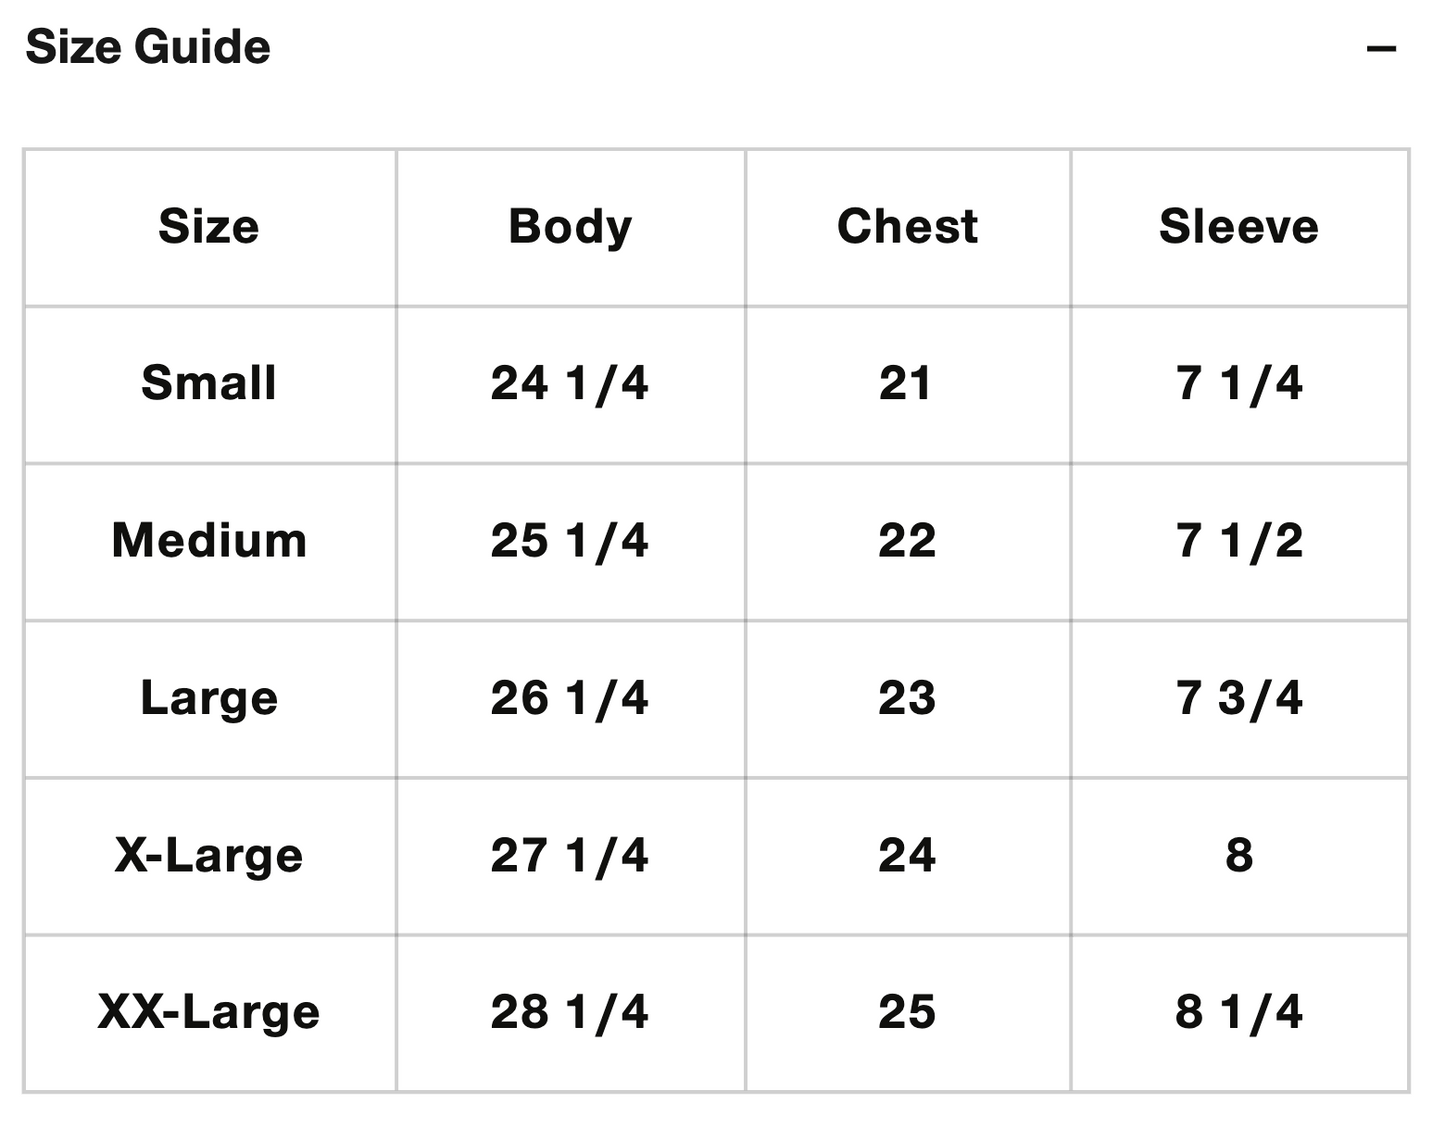Select the Large body value 26 1/4
Viewport: 1445px width, 1128px height.
coord(569,698)
